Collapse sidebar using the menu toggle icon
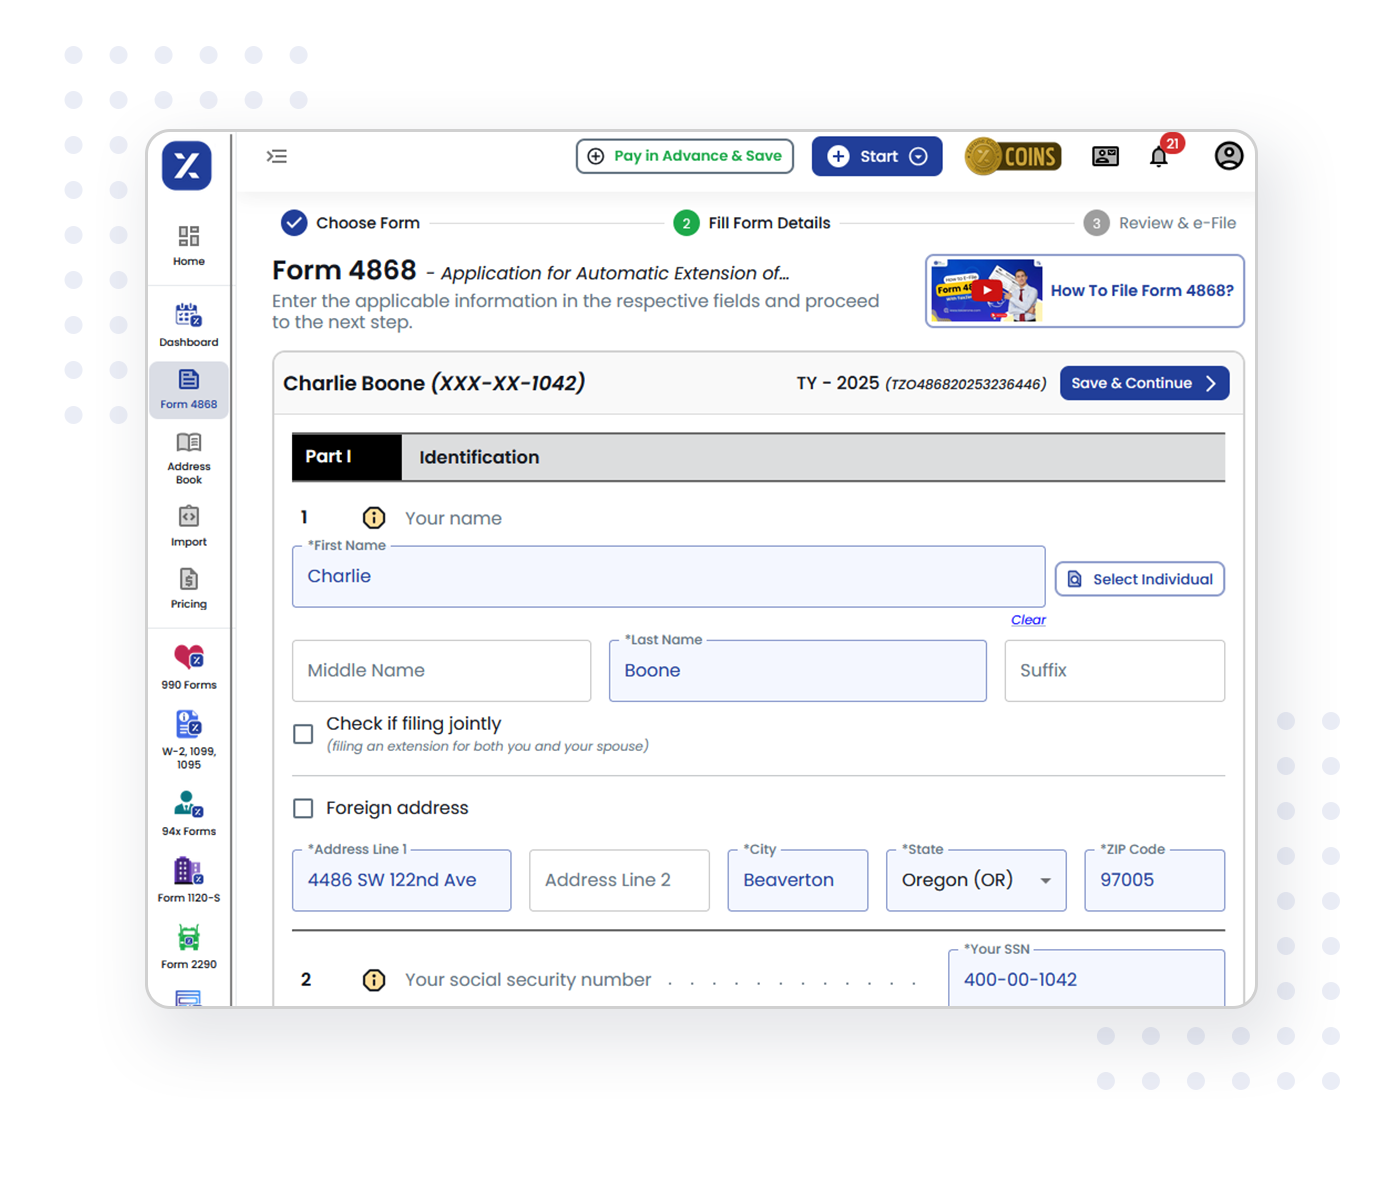 pos(277,156)
